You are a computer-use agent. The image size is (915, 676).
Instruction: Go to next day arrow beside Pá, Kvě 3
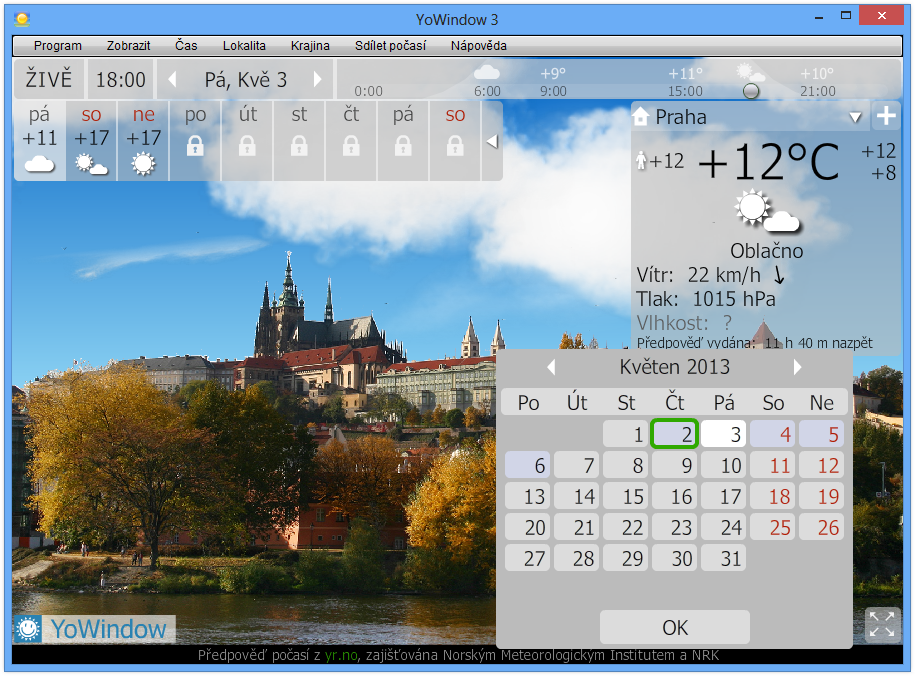click(317, 79)
